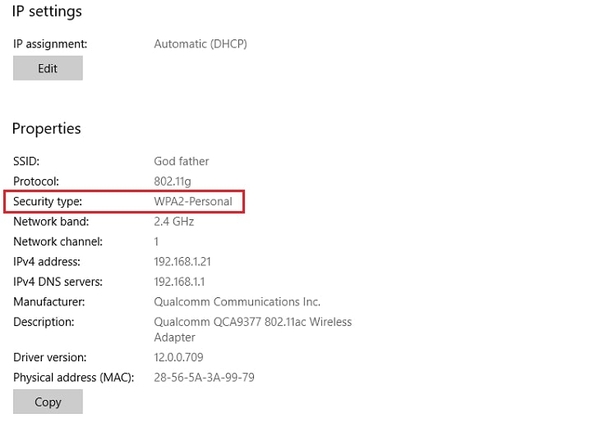600x427 pixels.
Task: Click the Driver version label
Action: (50, 357)
